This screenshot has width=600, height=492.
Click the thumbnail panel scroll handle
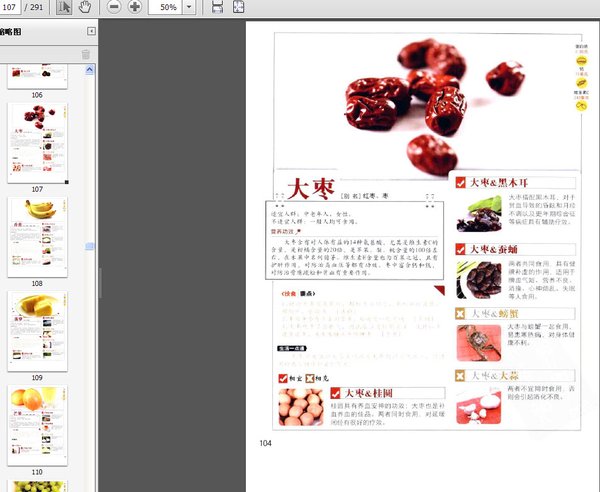pyautogui.click(x=90, y=246)
